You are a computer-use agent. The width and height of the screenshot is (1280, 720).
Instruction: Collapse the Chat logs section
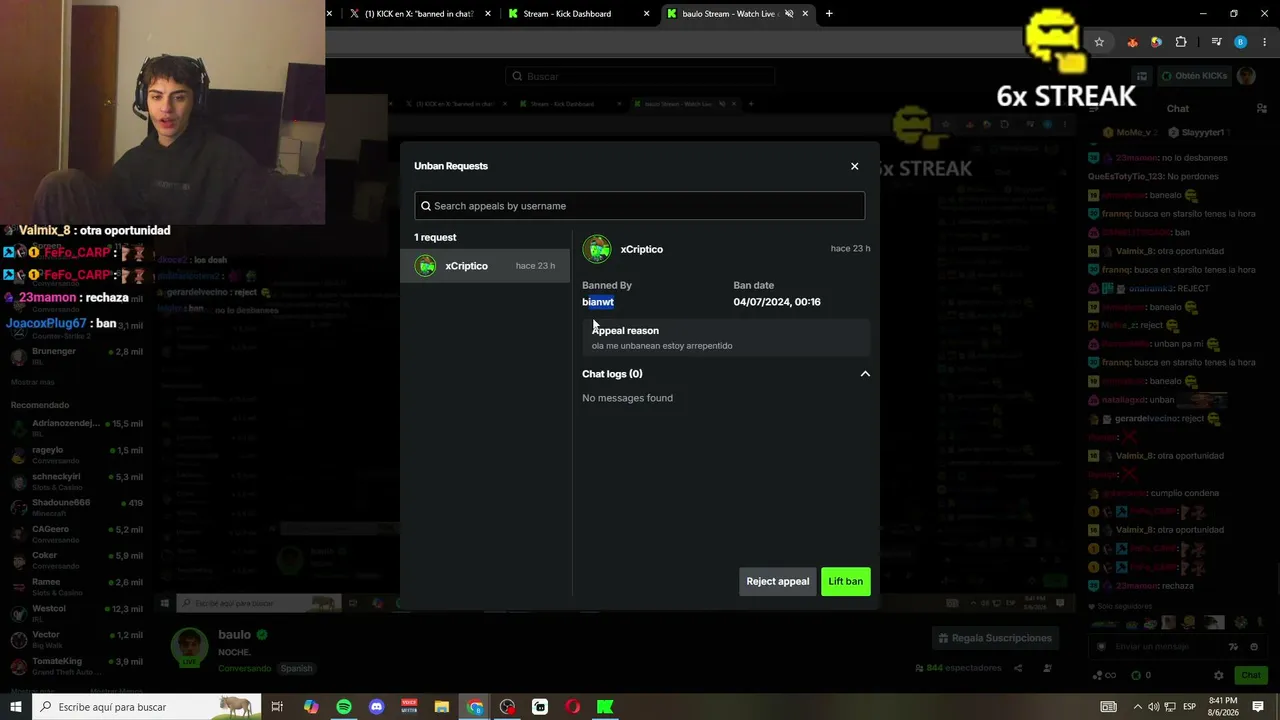pos(865,374)
